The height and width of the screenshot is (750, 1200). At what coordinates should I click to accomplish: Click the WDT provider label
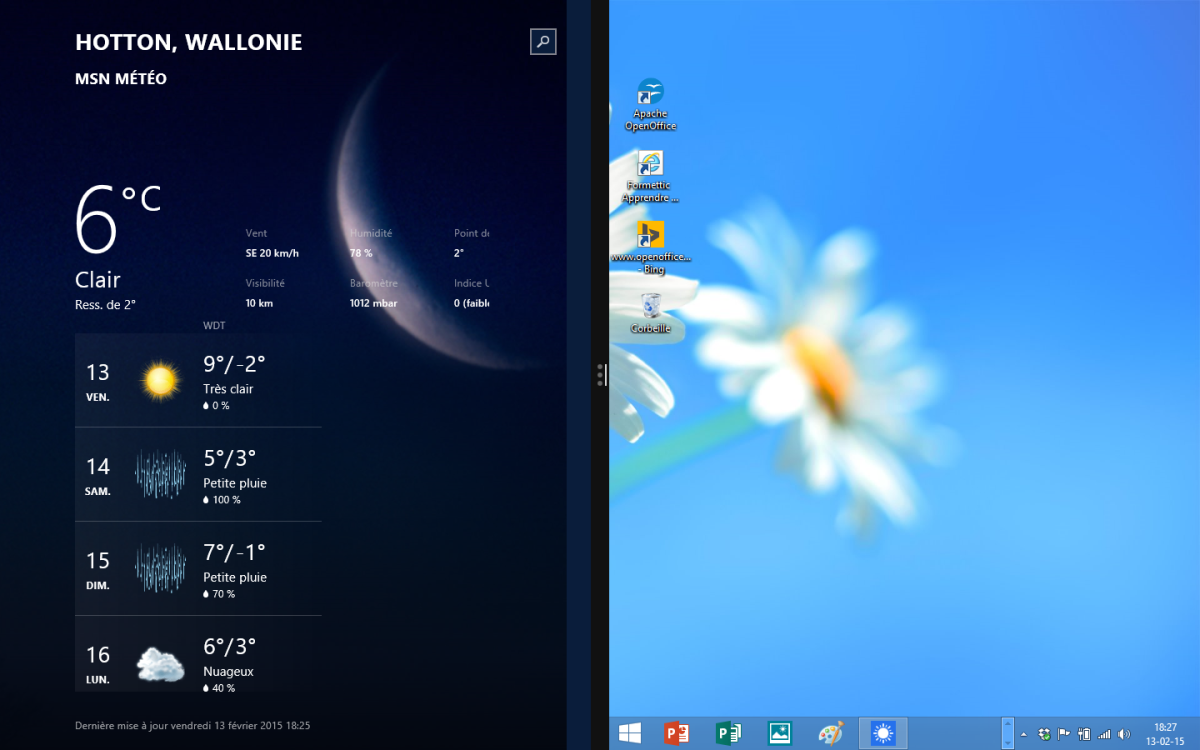pos(214,326)
